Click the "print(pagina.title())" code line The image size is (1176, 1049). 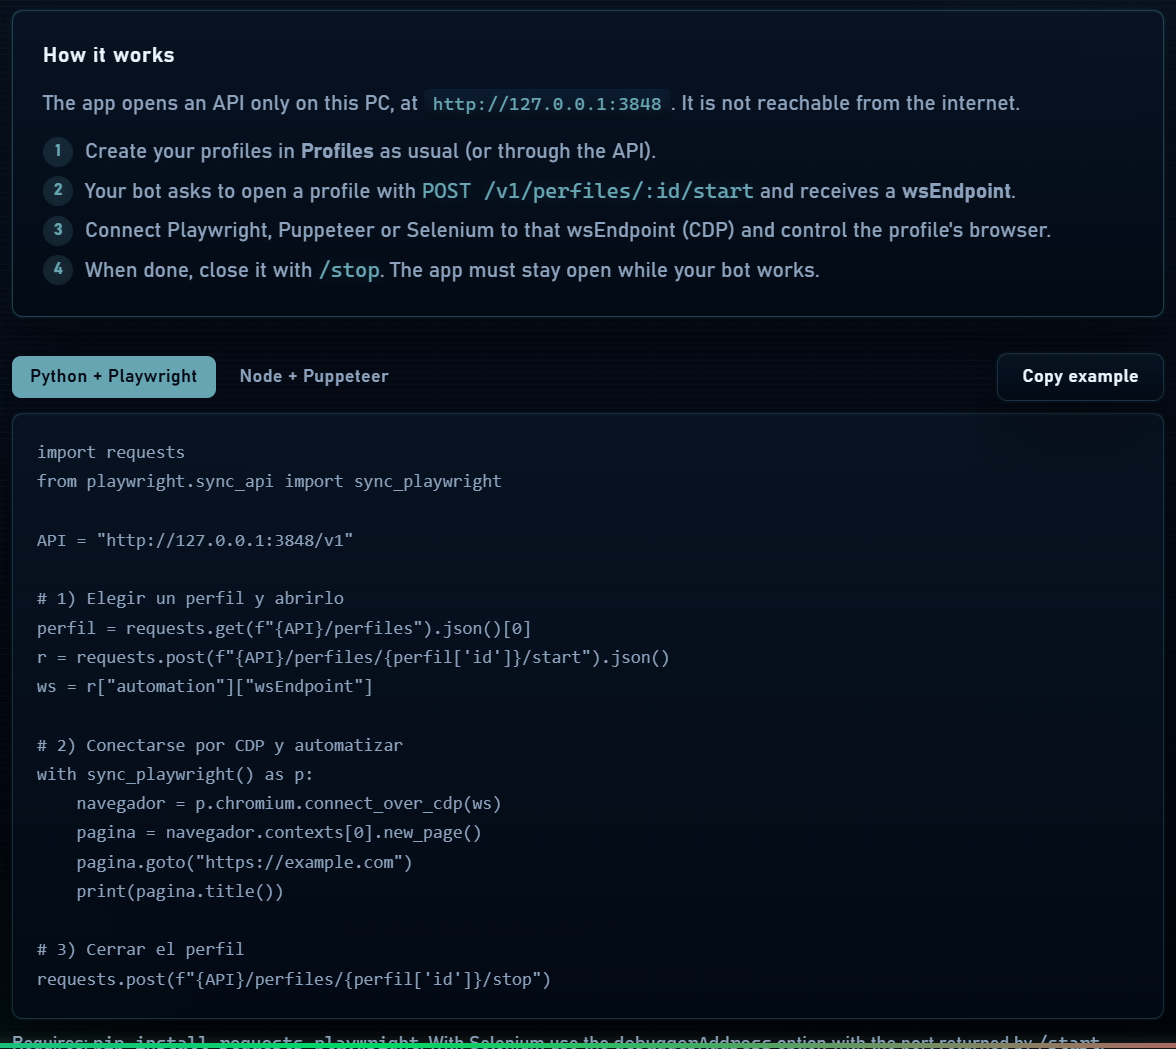[x=180, y=892]
